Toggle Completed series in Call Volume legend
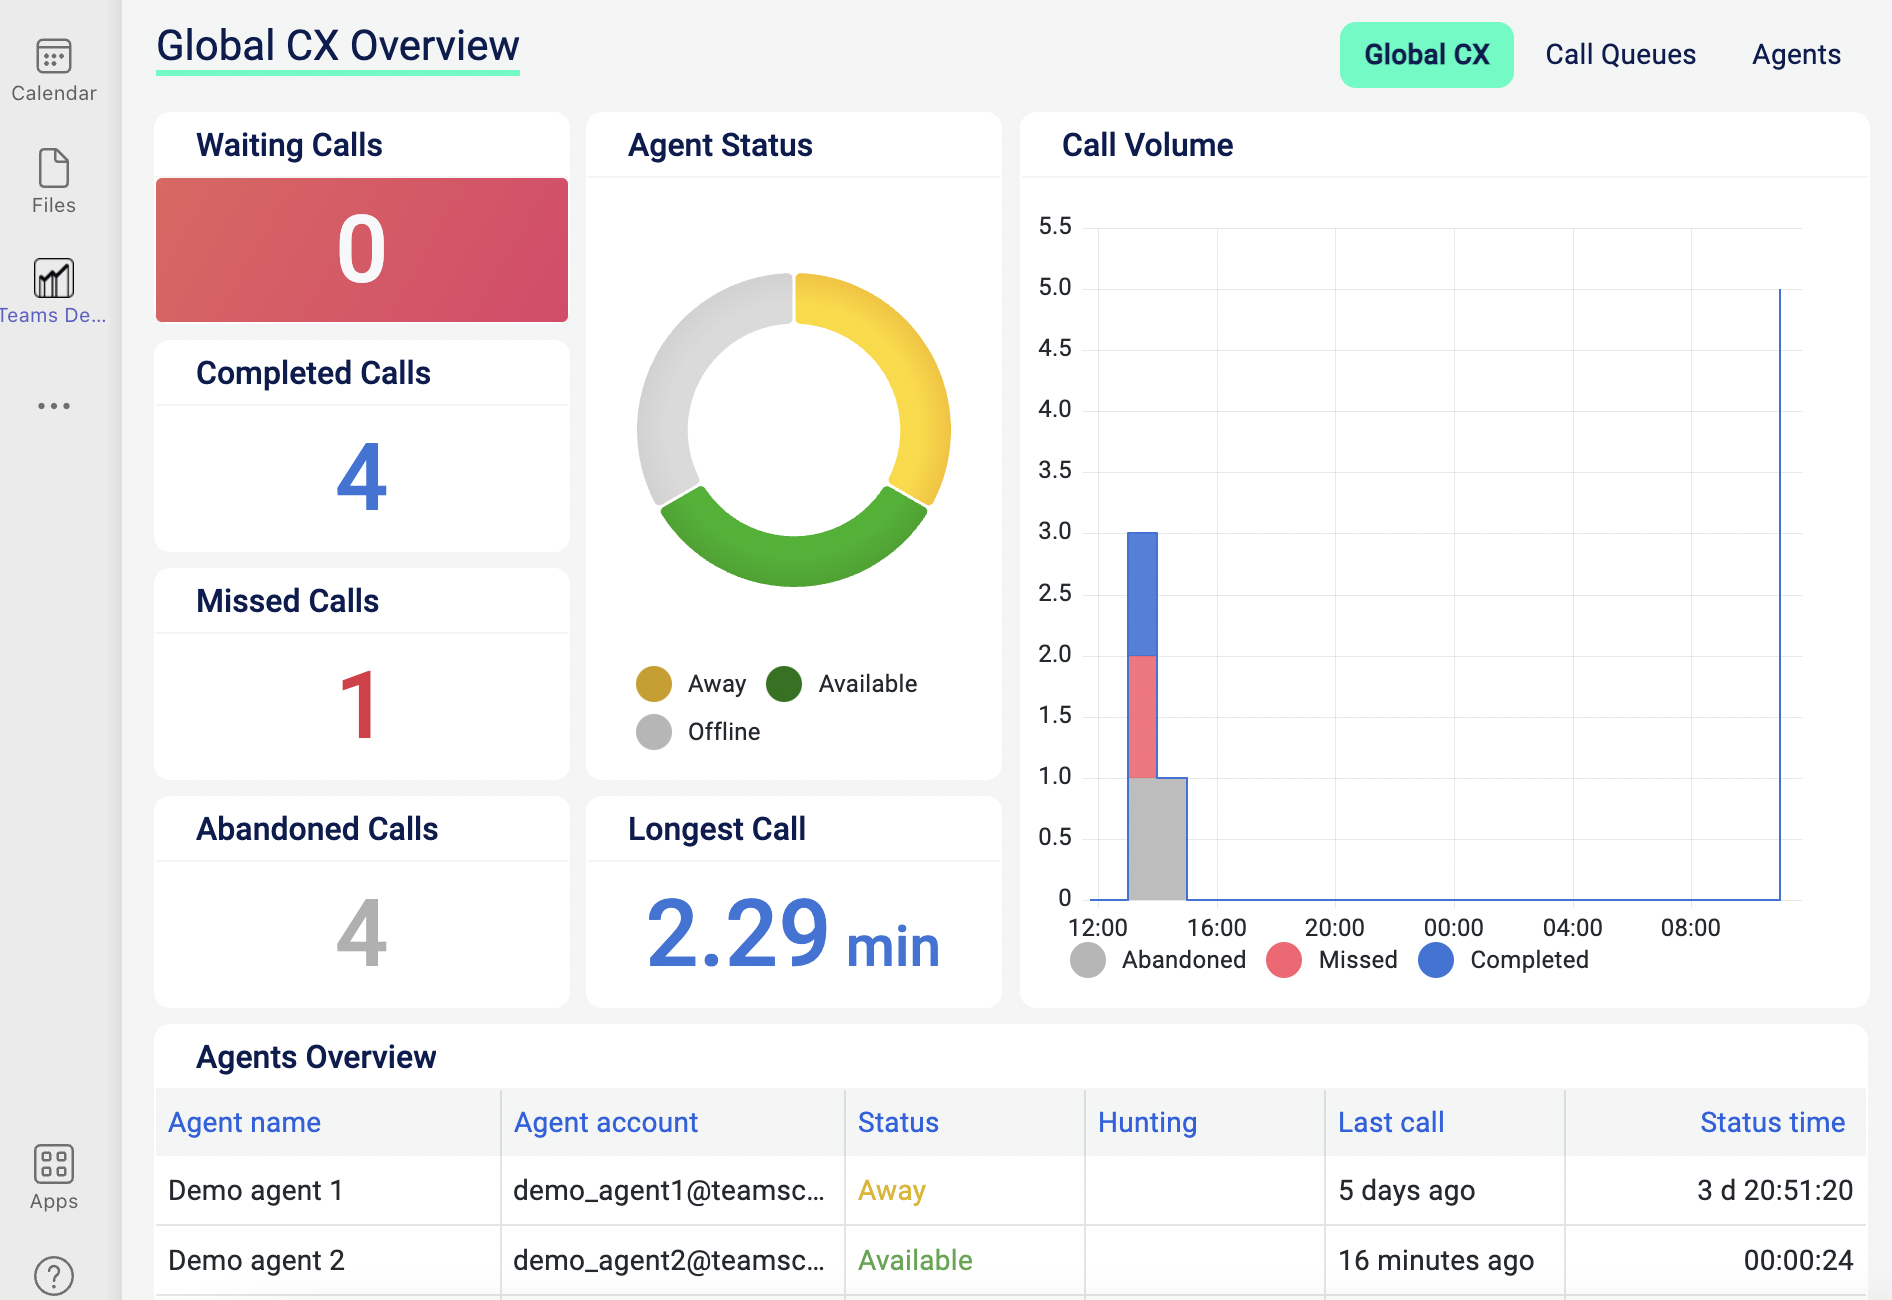 tap(1504, 960)
